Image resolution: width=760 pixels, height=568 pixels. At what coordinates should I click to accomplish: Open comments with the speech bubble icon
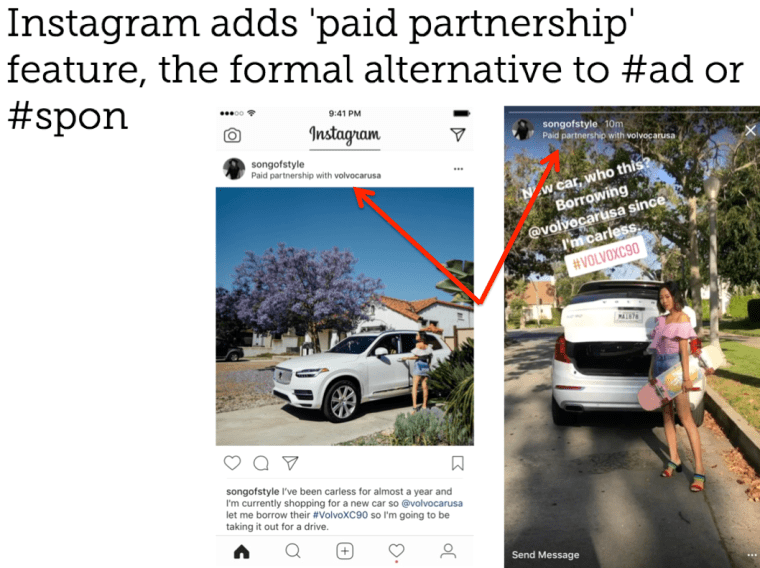pyautogui.click(x=261, y=463)
